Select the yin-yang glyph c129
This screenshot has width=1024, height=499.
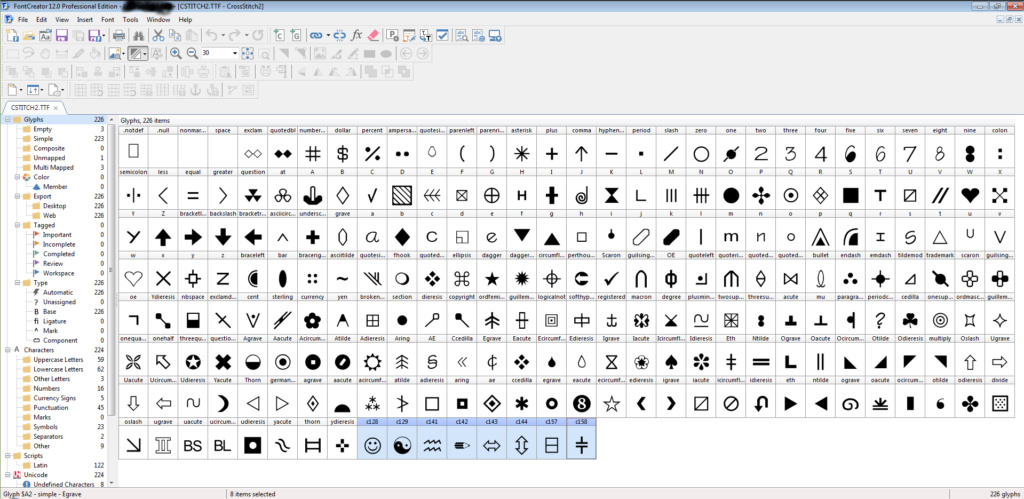point(402,443)
